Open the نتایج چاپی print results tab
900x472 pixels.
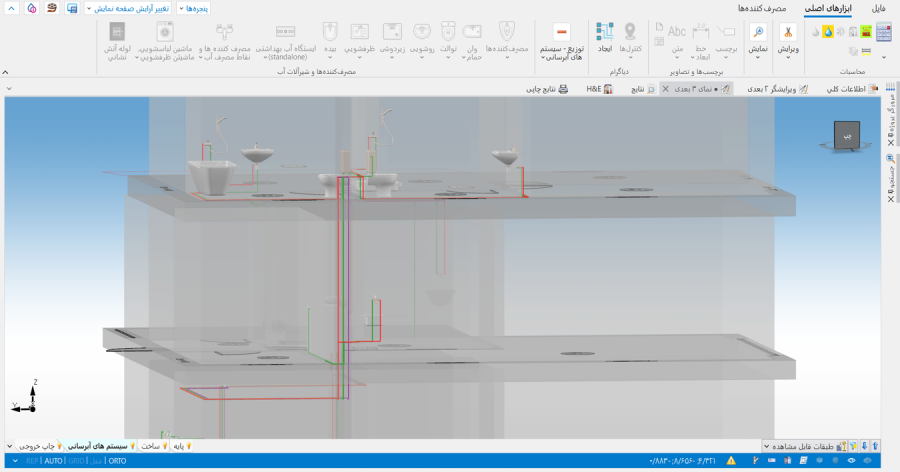[548, 89]
